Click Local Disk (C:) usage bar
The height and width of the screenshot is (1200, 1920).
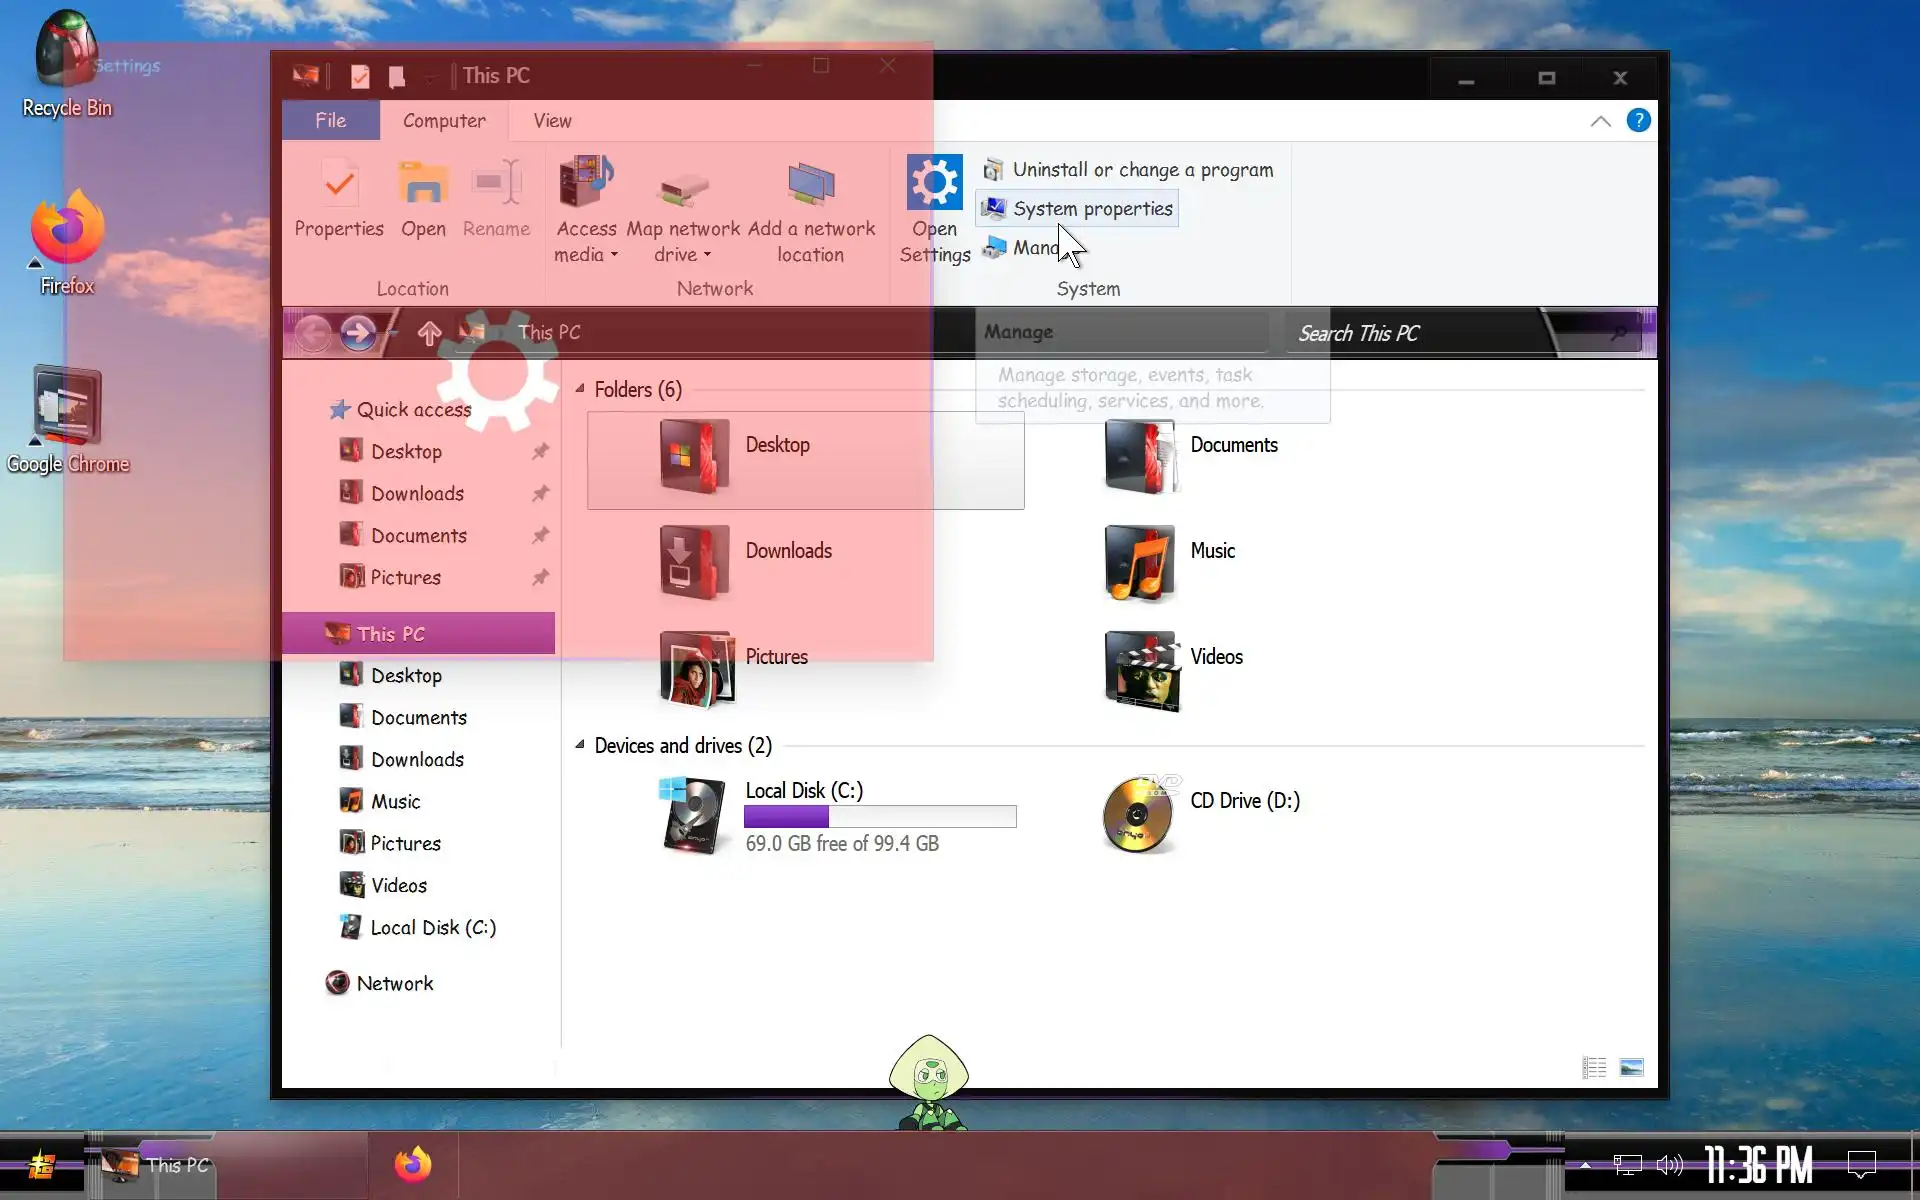pyautogui.click(x=880, y=816)
